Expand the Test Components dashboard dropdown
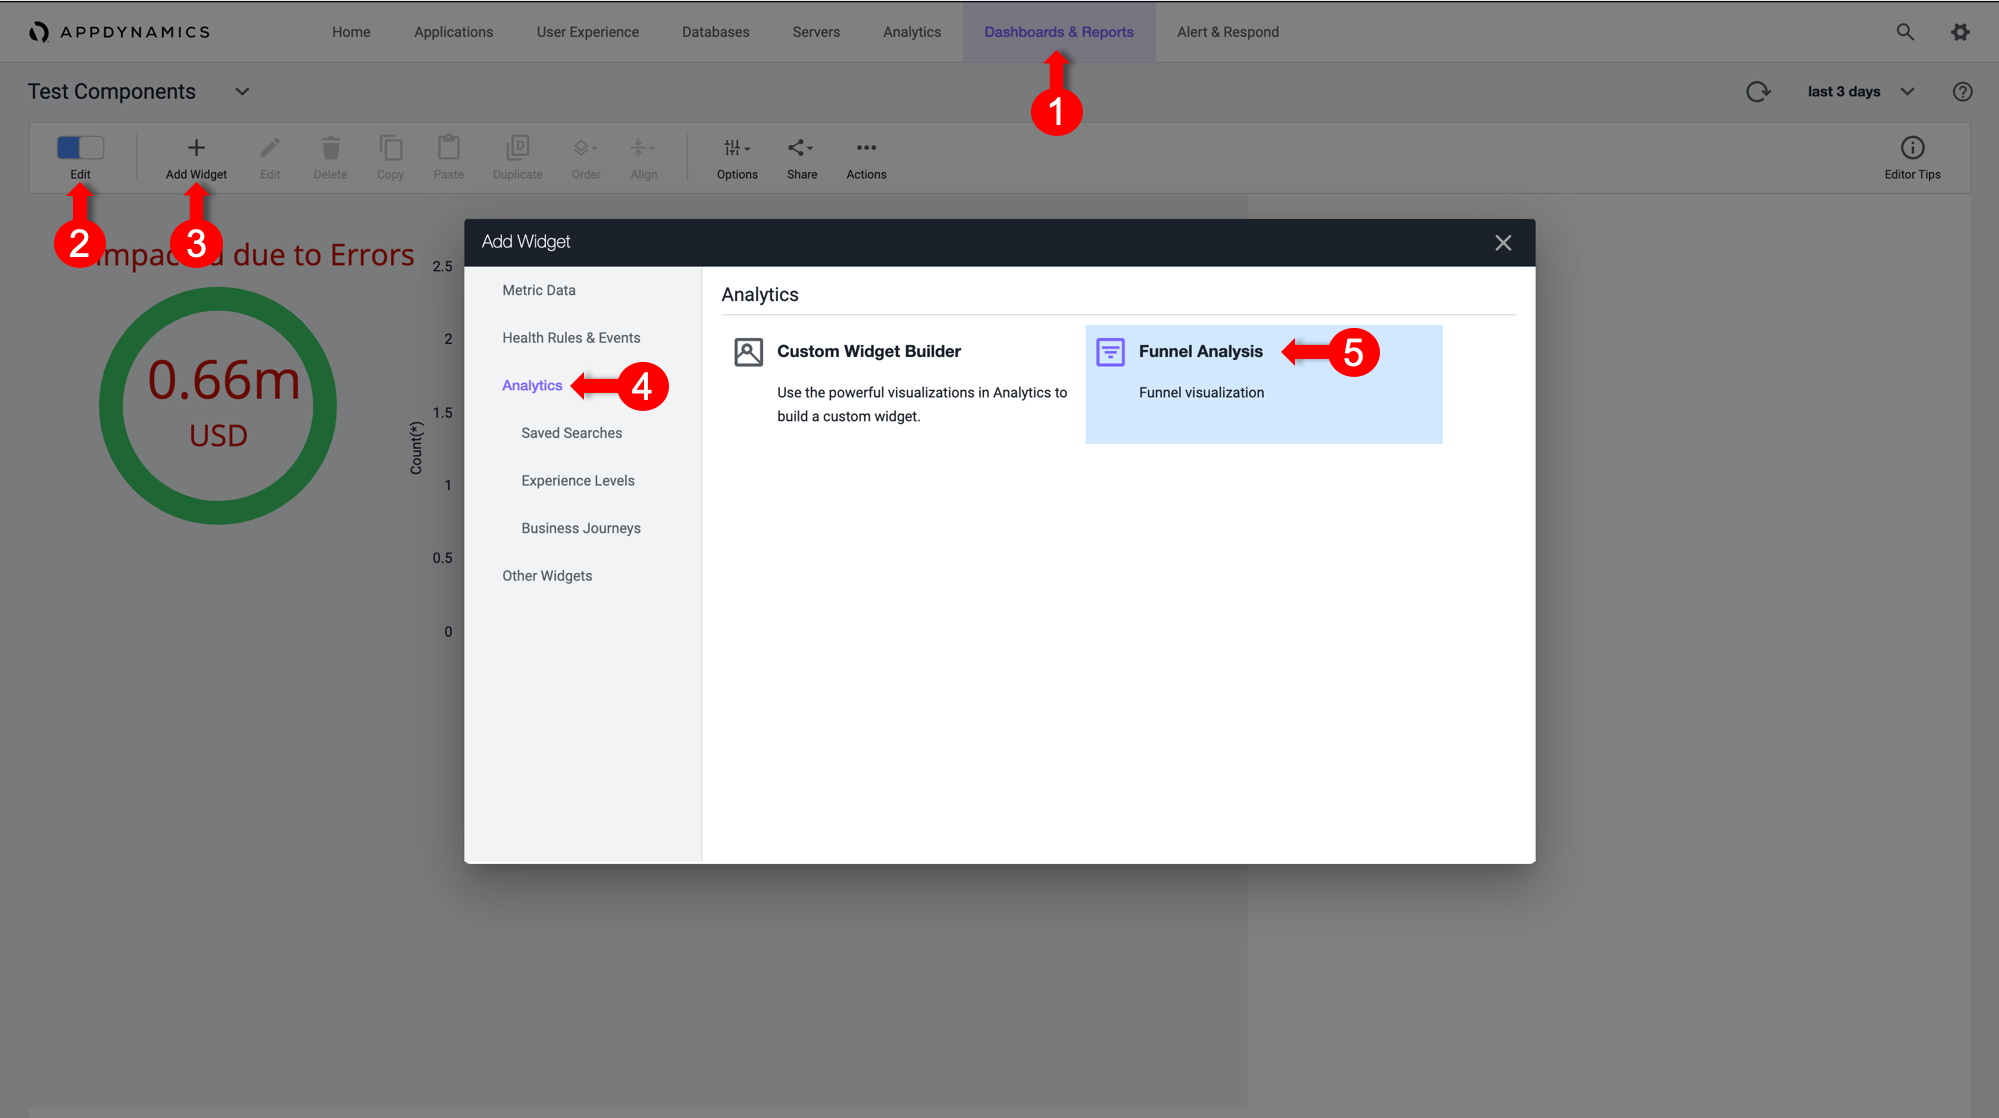Screen dimensions: 1999x1118 242,92
